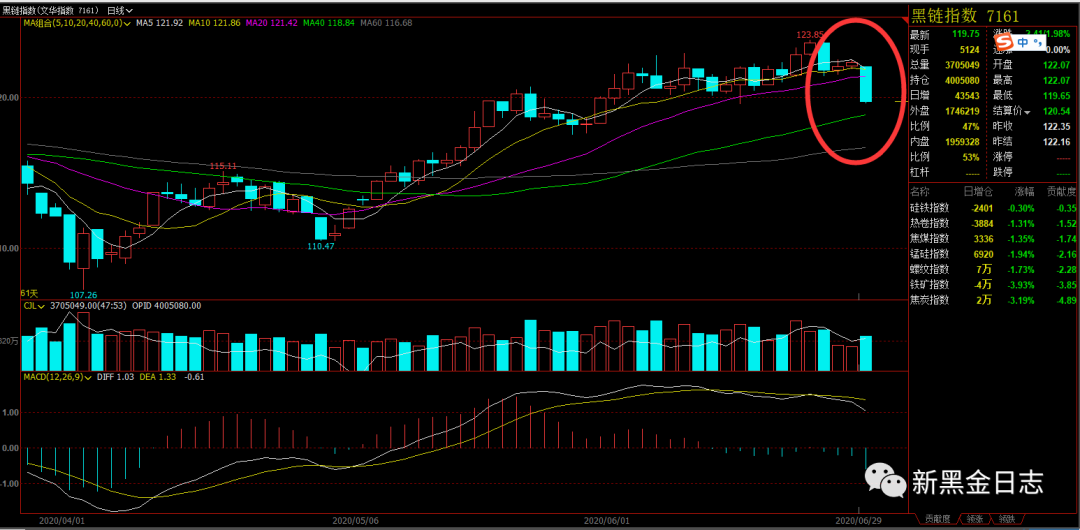The width and height of the screenshot is (1080, 530).
Task: Switch to the 贡献度 tab
Action: click(x=937, y=518)
